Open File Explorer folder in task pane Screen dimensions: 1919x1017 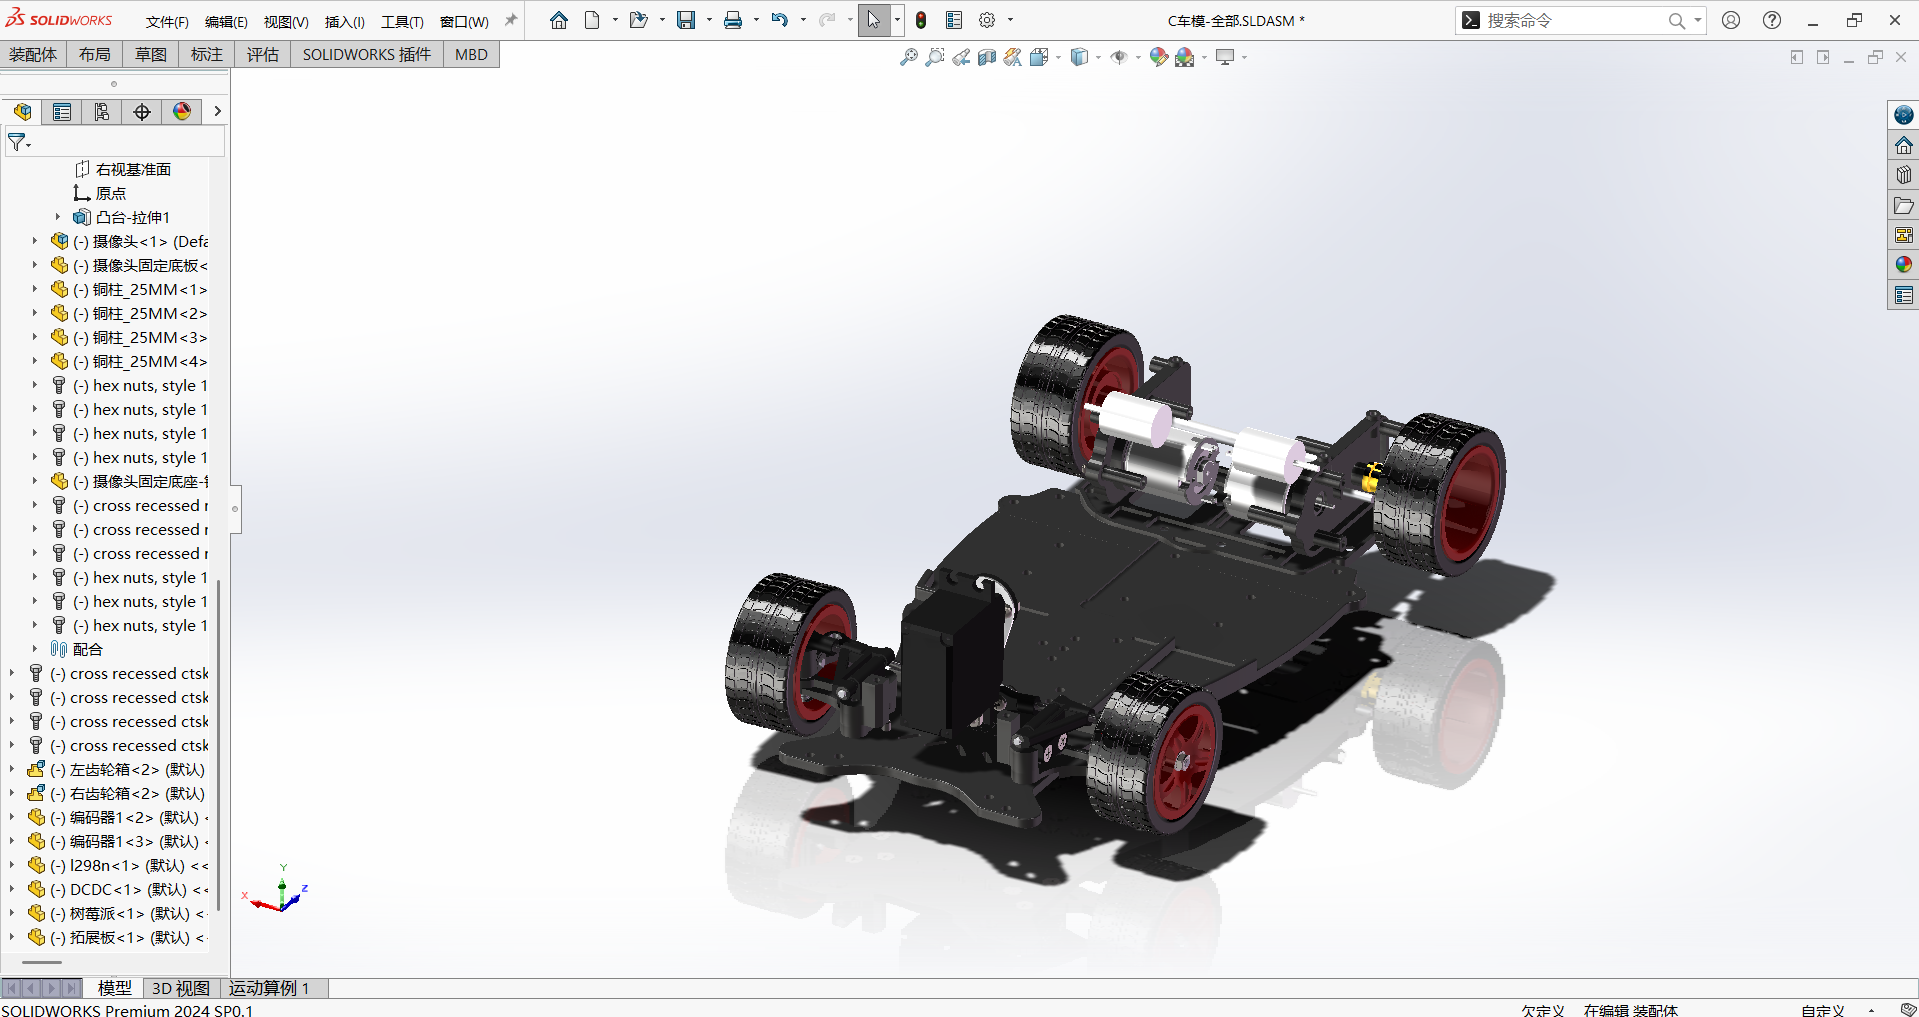pyautogui.click(x=1903, y=205)
